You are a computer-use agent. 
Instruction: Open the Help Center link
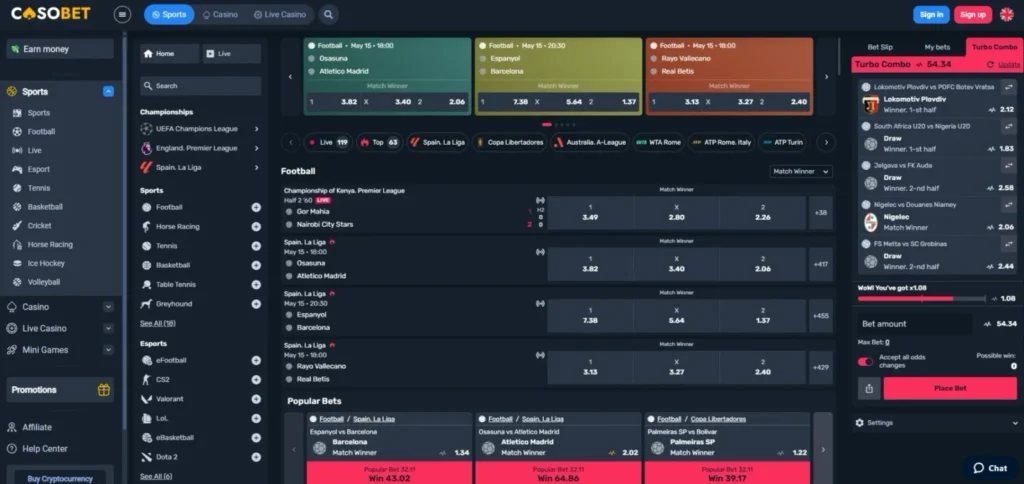(45, 449)
